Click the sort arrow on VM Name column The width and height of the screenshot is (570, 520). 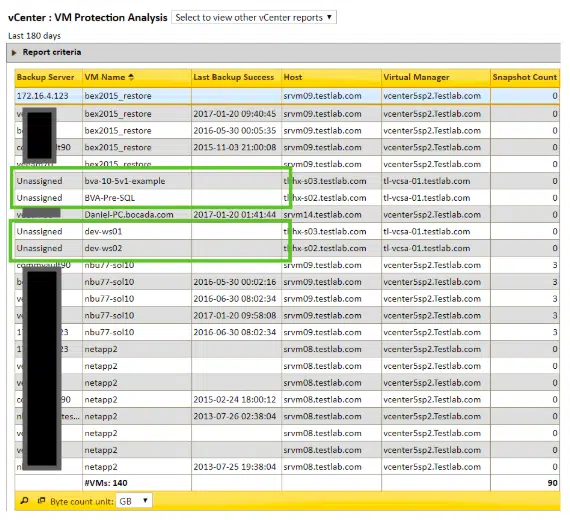(131, 77)
